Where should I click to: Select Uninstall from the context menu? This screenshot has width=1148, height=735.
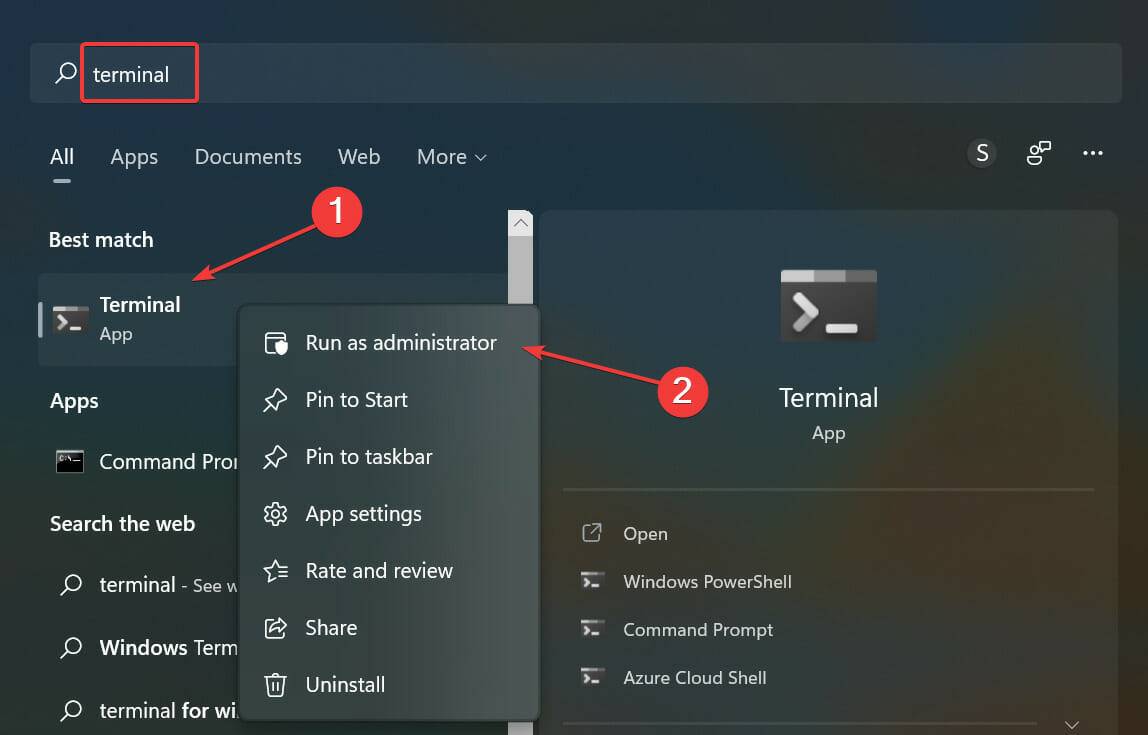tap(345, 684)
